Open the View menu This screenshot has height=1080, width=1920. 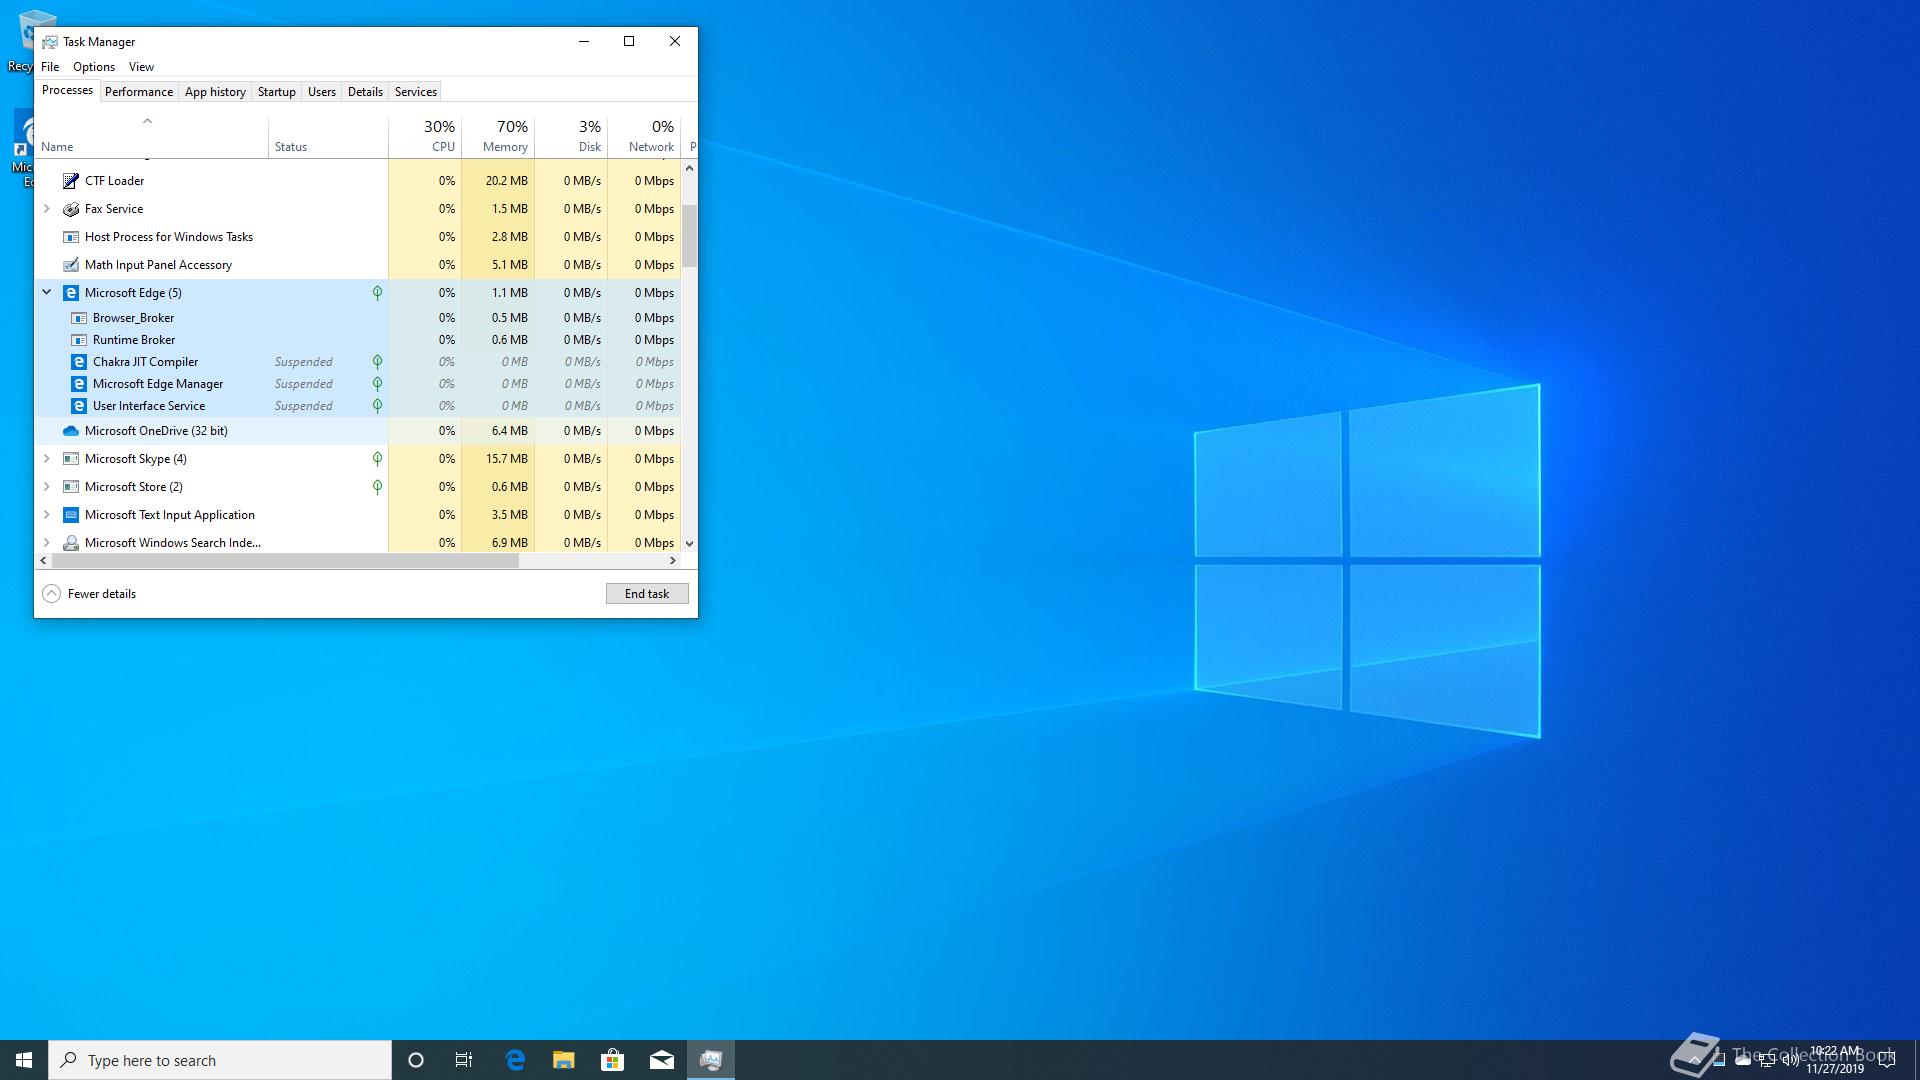click(x=141, y=67)
